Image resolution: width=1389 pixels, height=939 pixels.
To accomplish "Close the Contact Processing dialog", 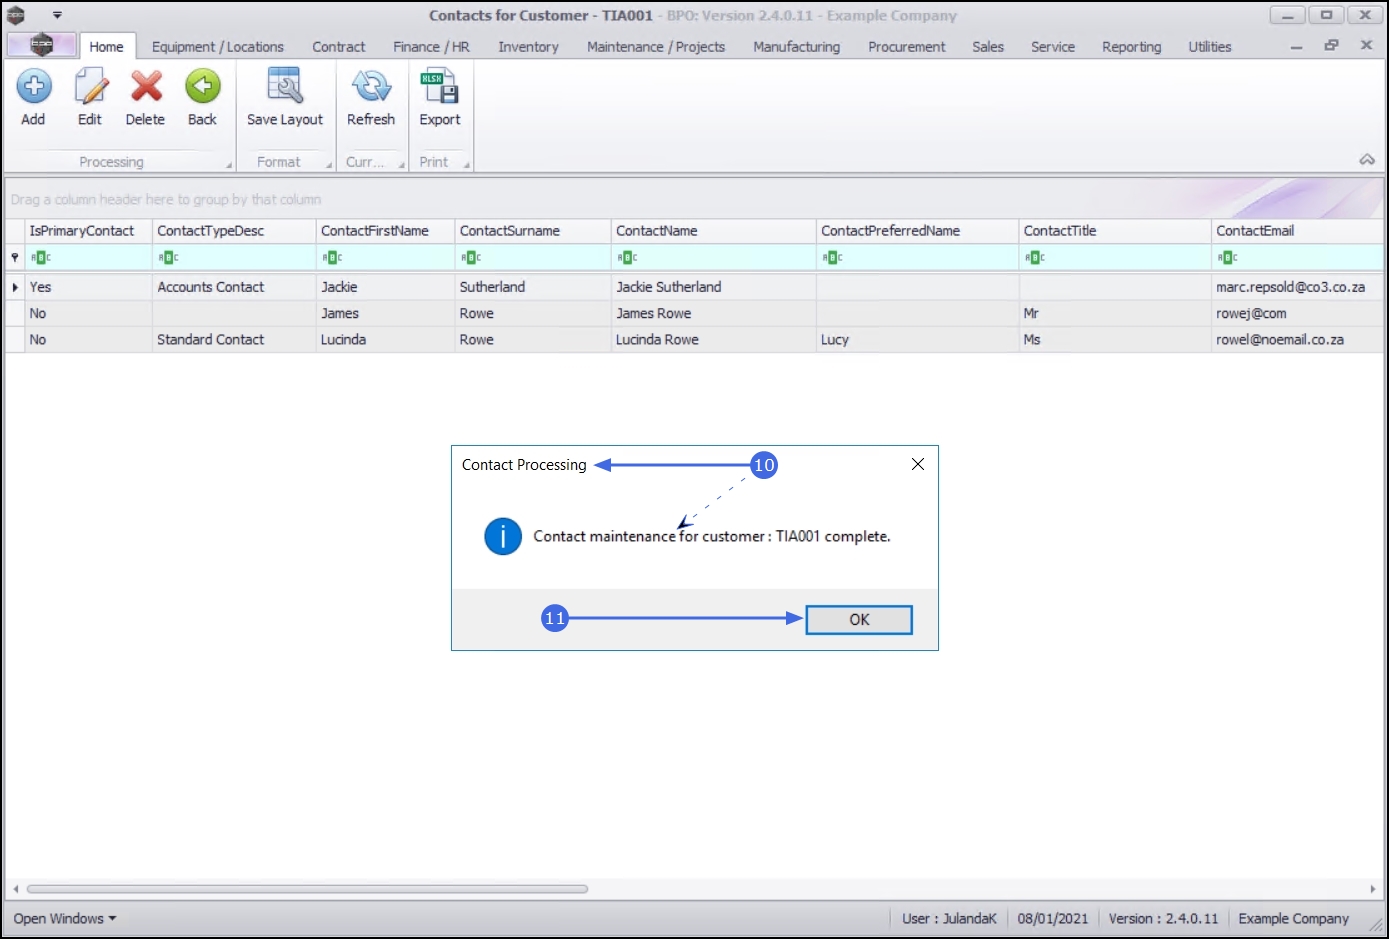I will pos(918,464).
